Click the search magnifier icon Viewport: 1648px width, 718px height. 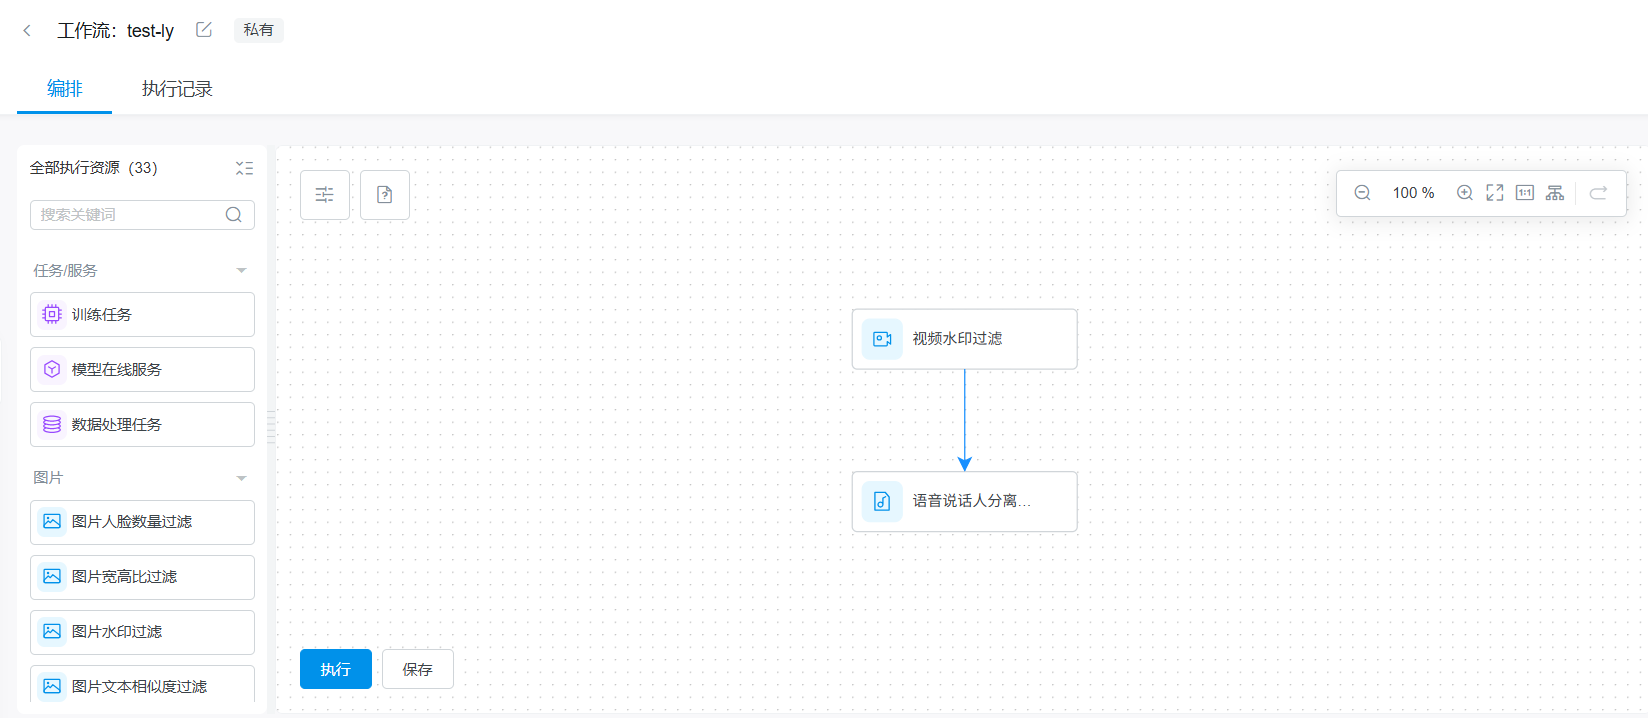pyautogui.click(x=234, y=215)
